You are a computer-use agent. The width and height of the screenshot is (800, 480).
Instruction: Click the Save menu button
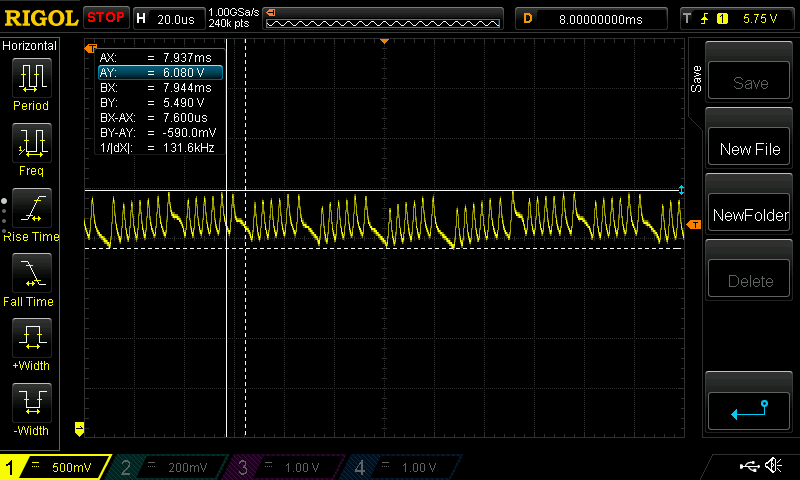749,82
